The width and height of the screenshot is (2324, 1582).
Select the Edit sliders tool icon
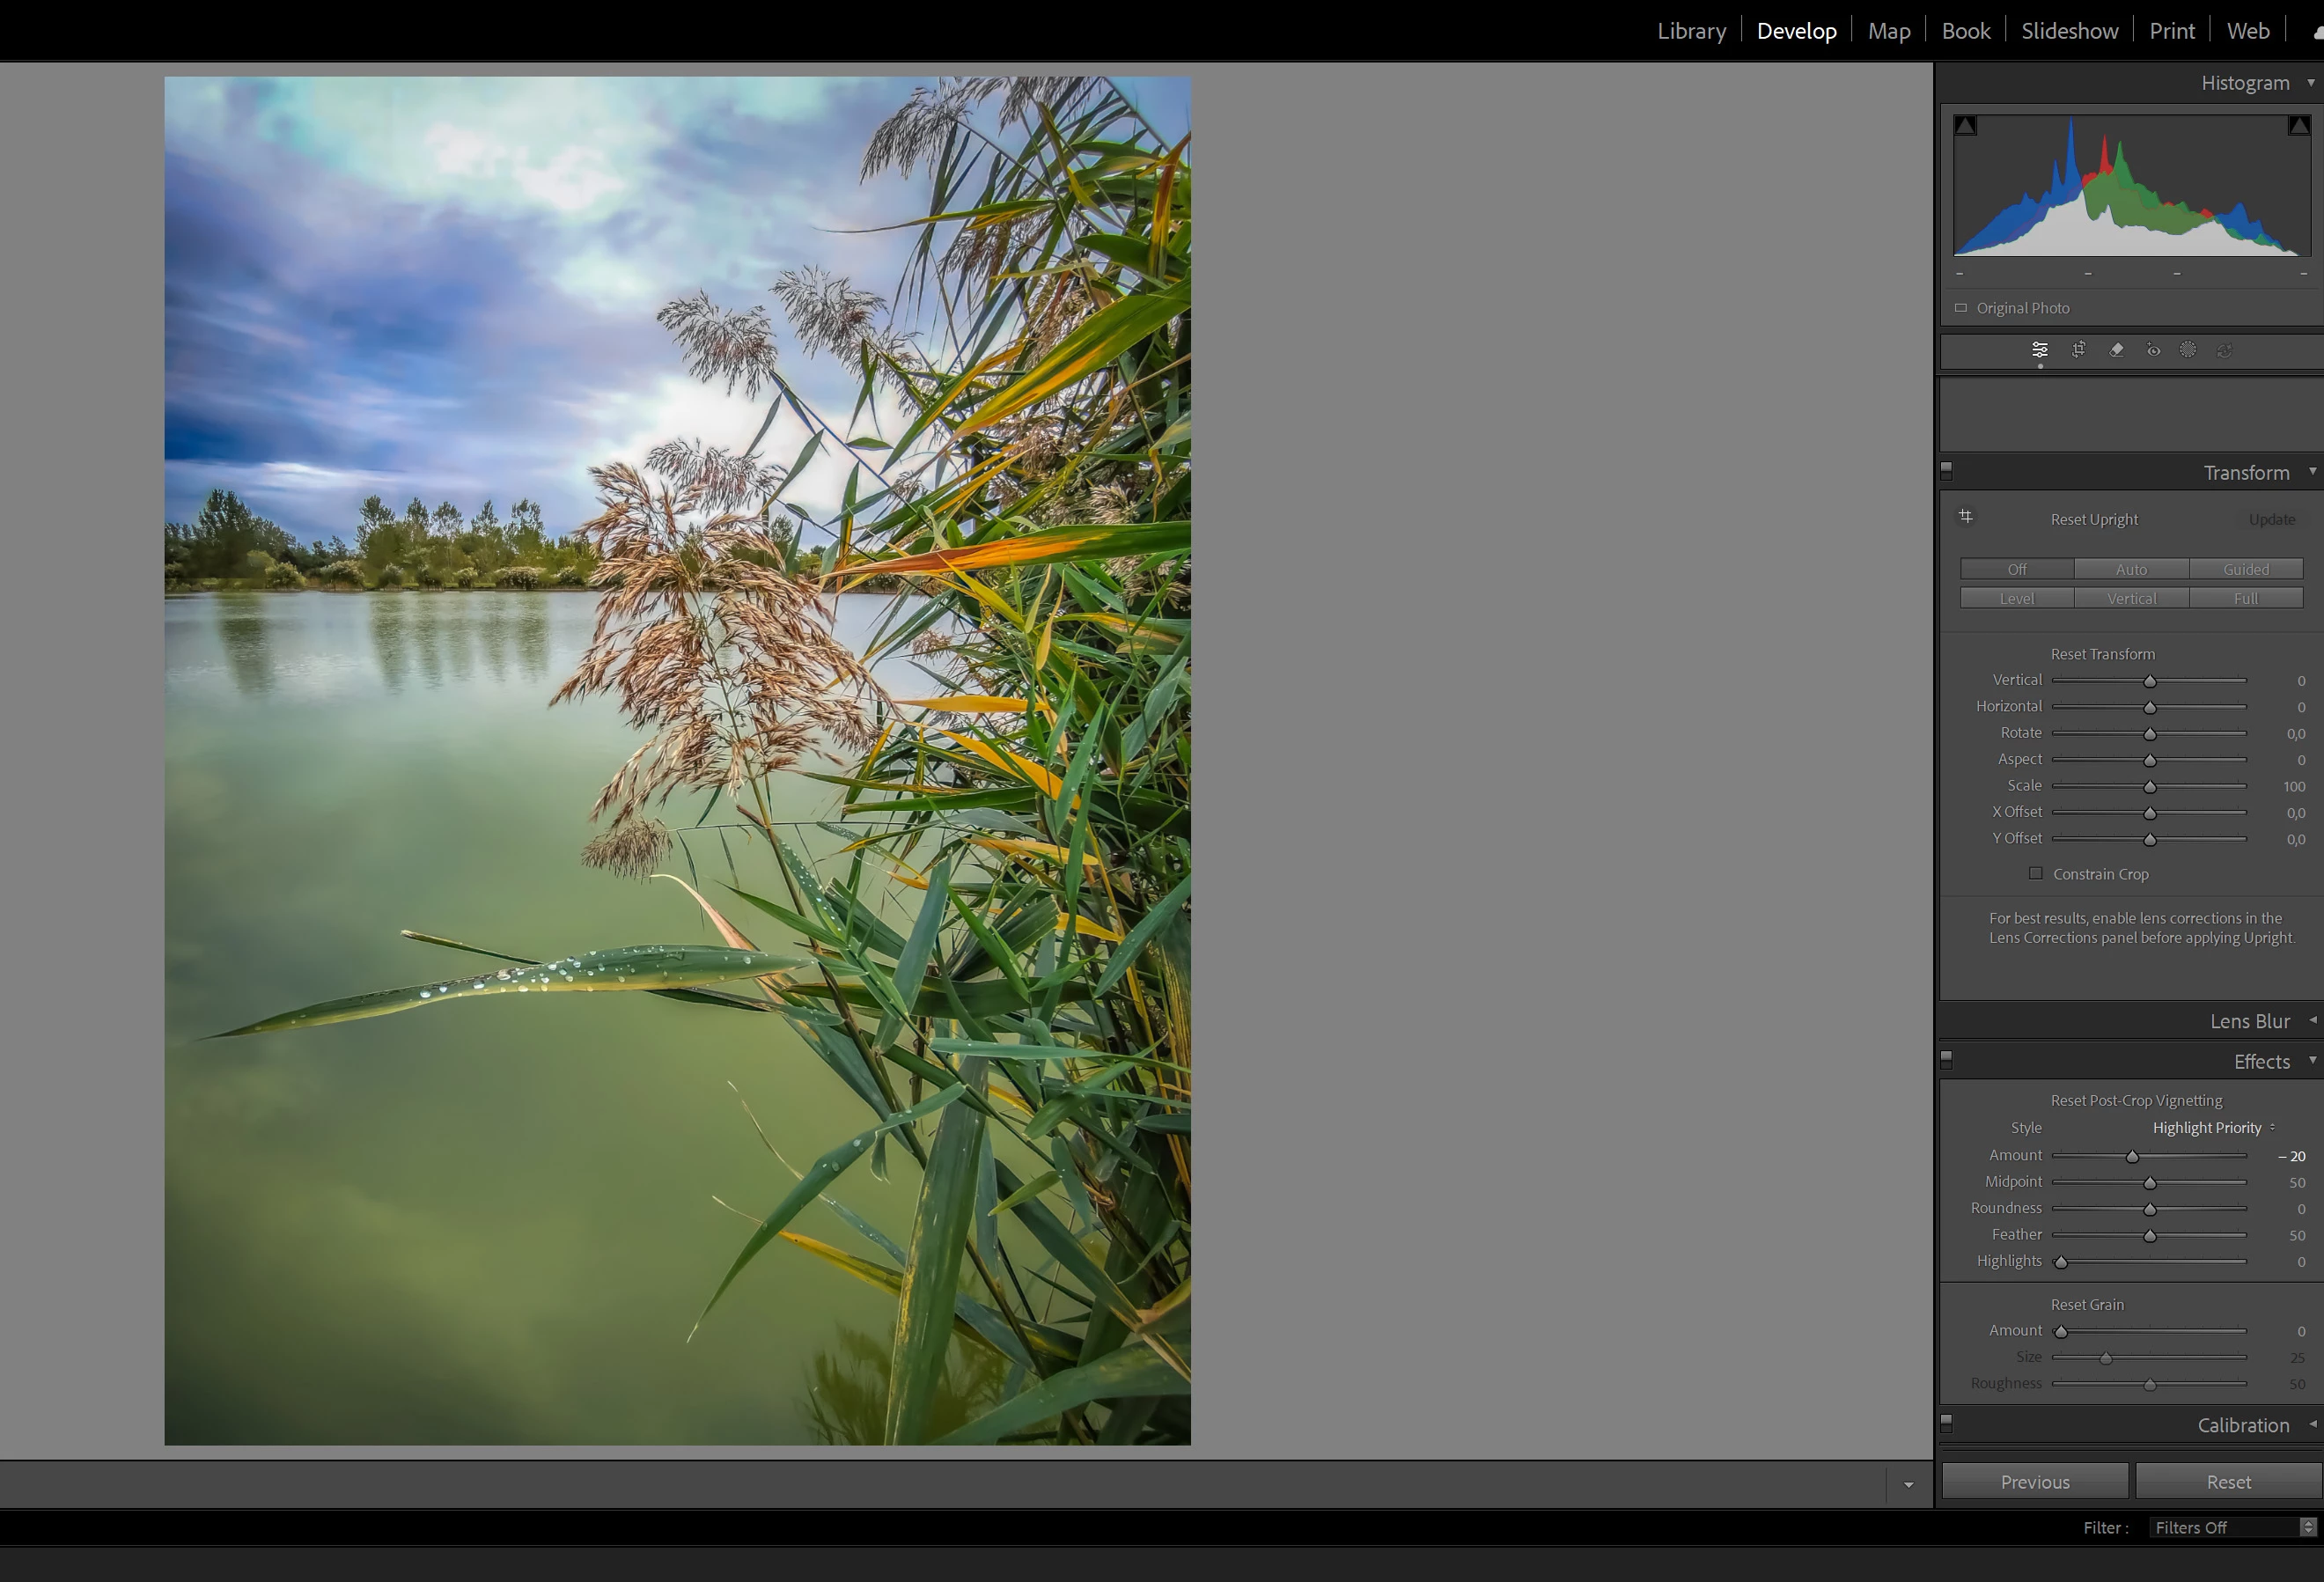[2039, 350]
